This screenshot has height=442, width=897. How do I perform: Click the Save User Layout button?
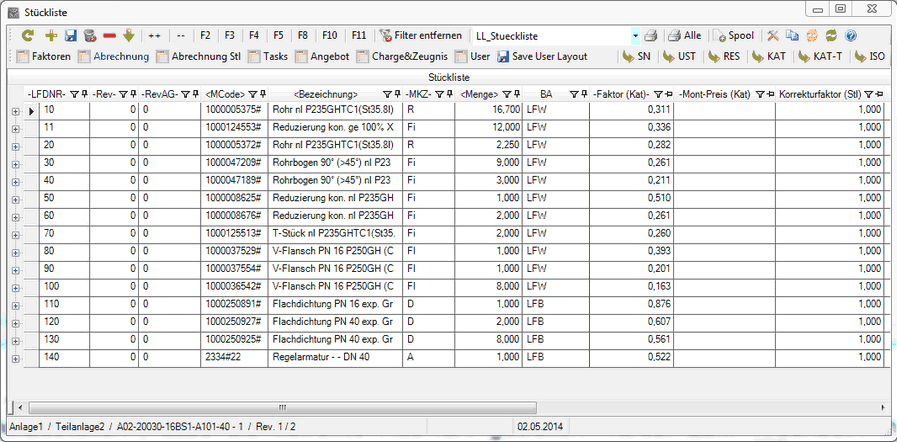(x=542, y=57)
